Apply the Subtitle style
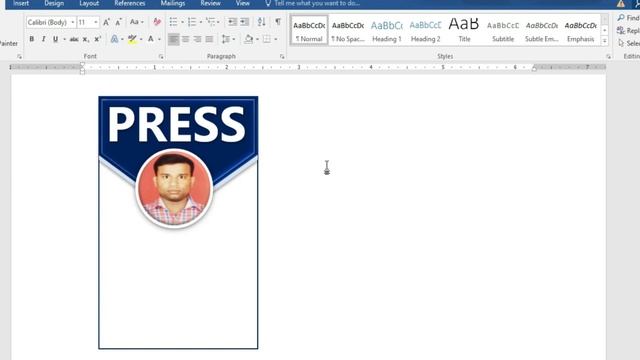 tap(503, 30)
